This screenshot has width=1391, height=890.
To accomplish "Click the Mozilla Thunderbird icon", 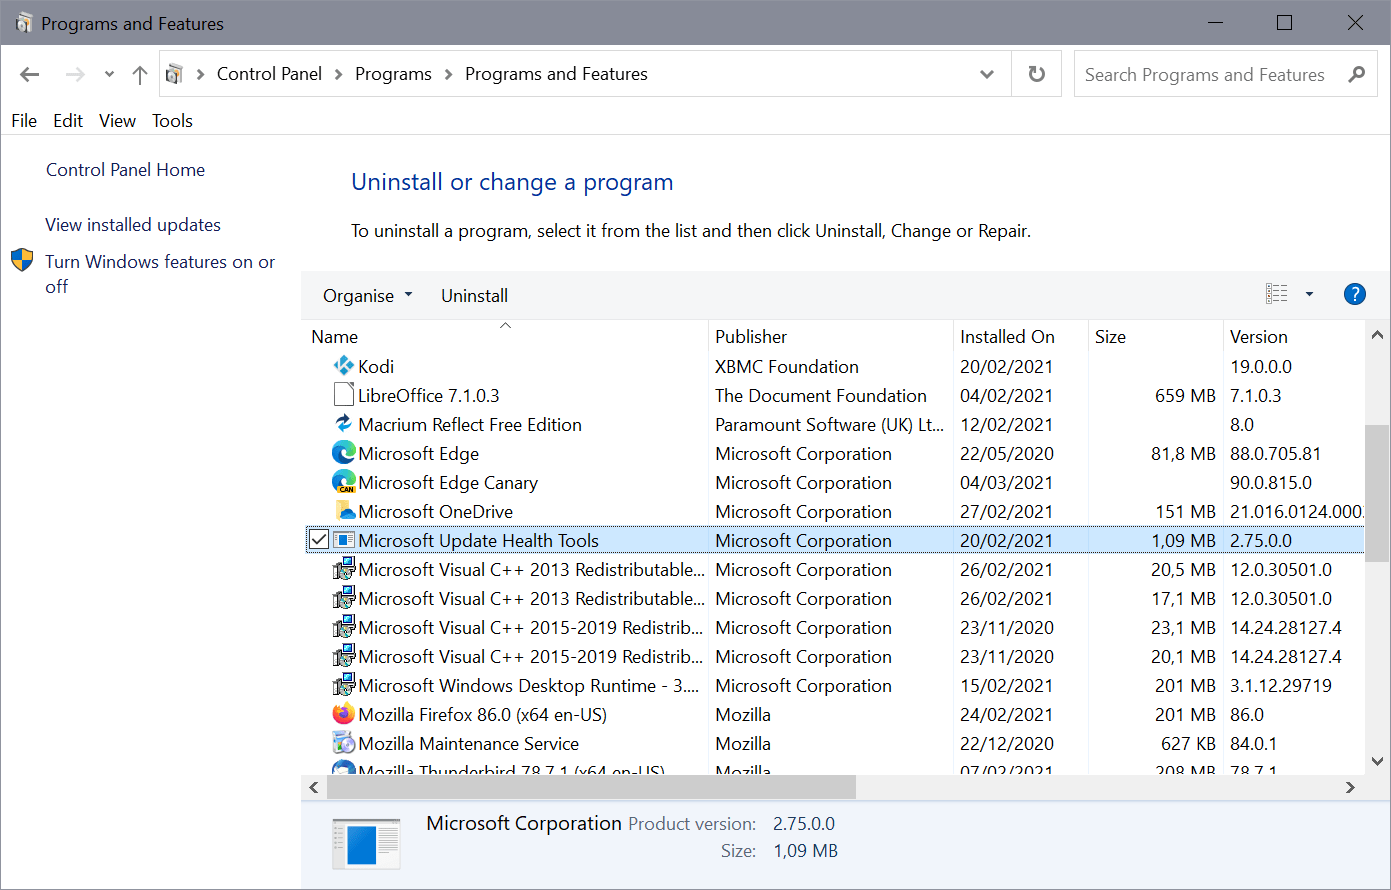I will tap(343, 768).
